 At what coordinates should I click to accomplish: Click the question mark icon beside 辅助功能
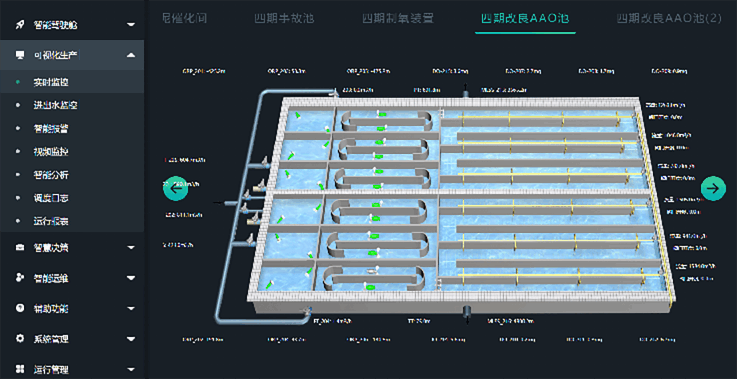(x=20, y=308)
